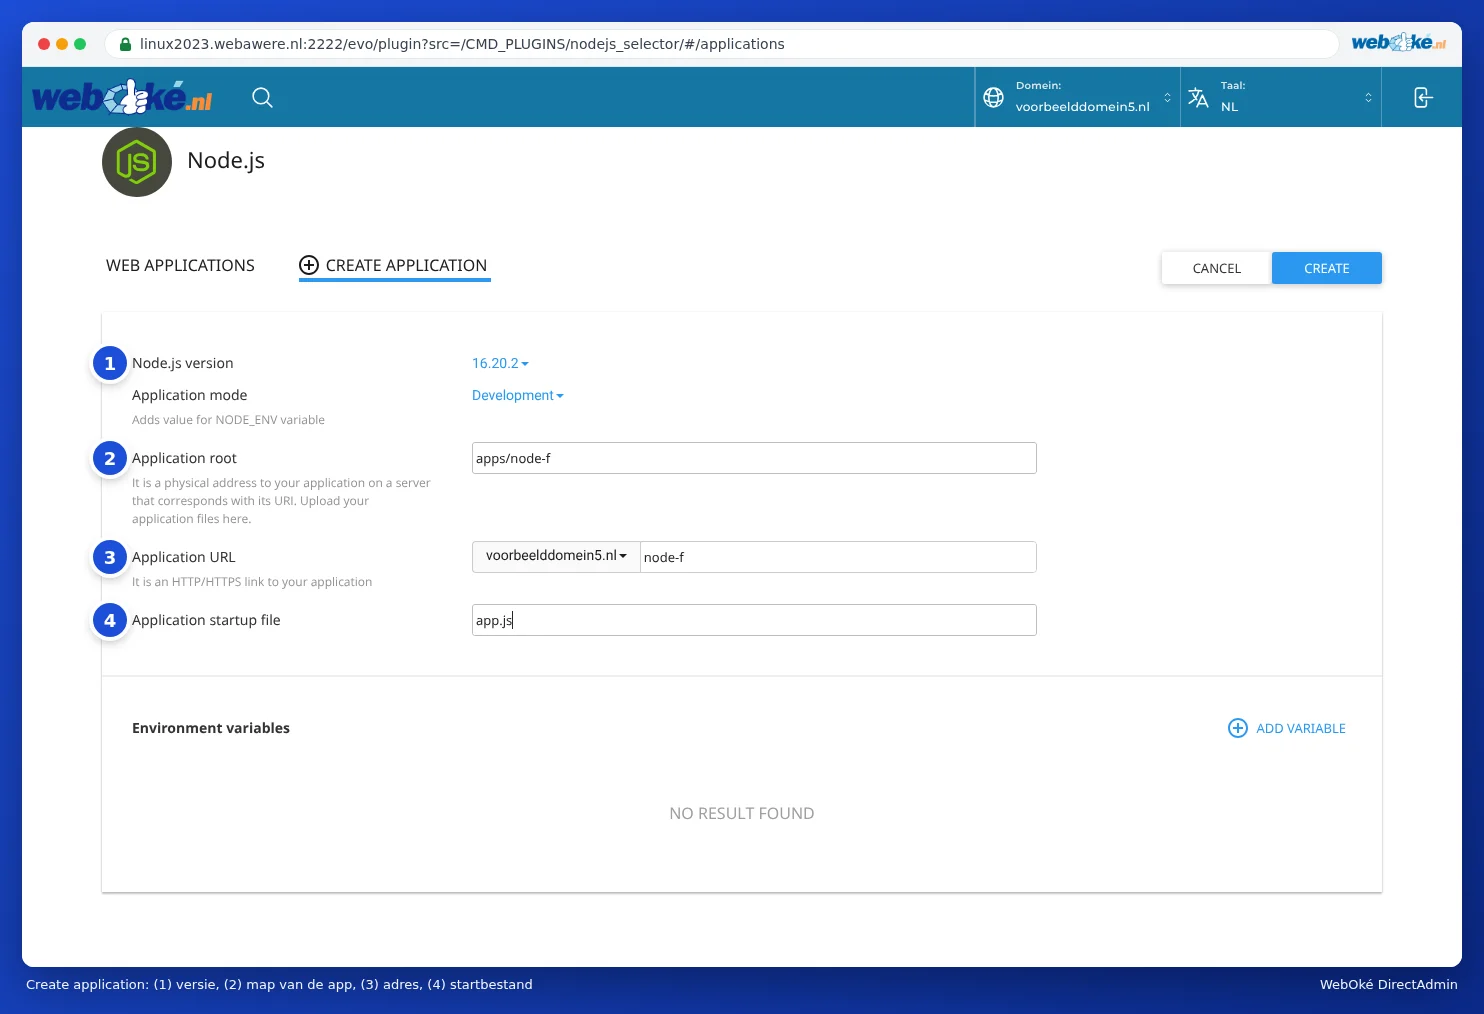Click Add Variable link
The height and width of the screenshot is (1014, 1484).
click(1300, 728)
